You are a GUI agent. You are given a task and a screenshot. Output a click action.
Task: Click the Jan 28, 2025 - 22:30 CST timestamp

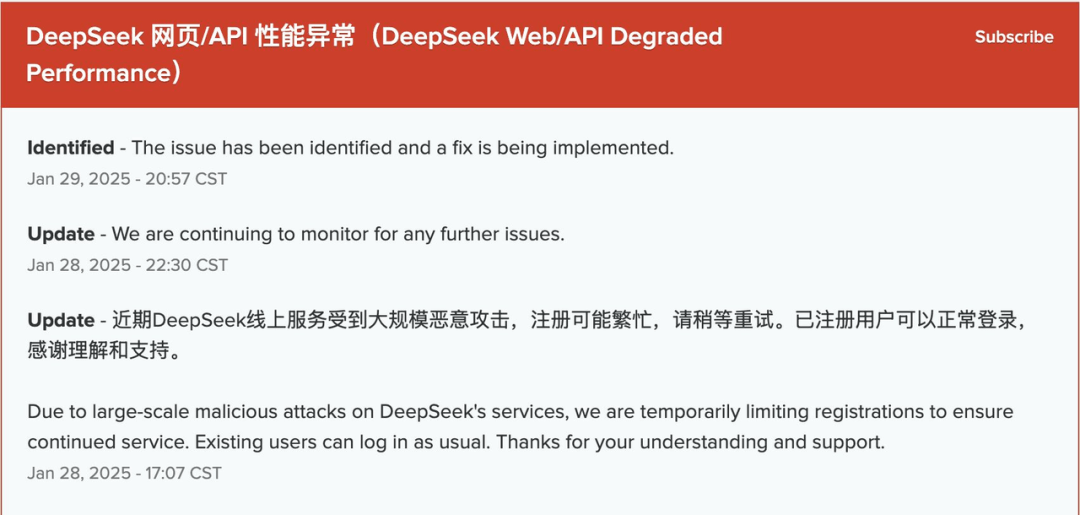(x=127, y=265)
